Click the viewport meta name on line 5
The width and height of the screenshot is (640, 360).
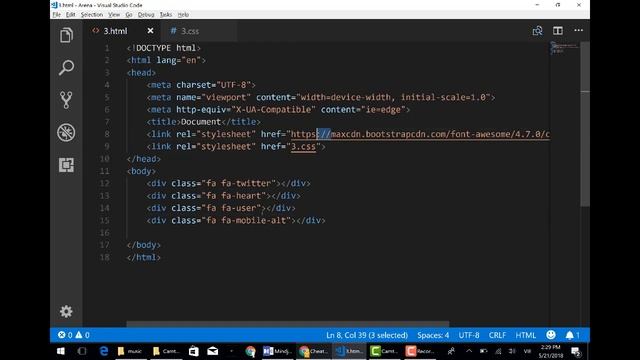(226, 97)
